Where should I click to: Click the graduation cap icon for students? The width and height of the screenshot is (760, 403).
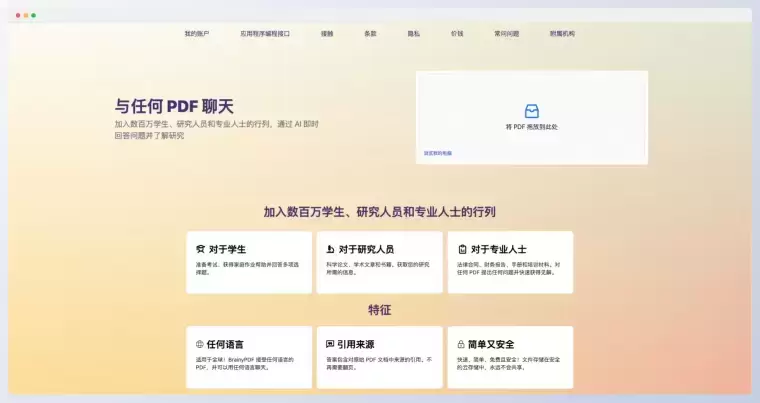[200, 249]
